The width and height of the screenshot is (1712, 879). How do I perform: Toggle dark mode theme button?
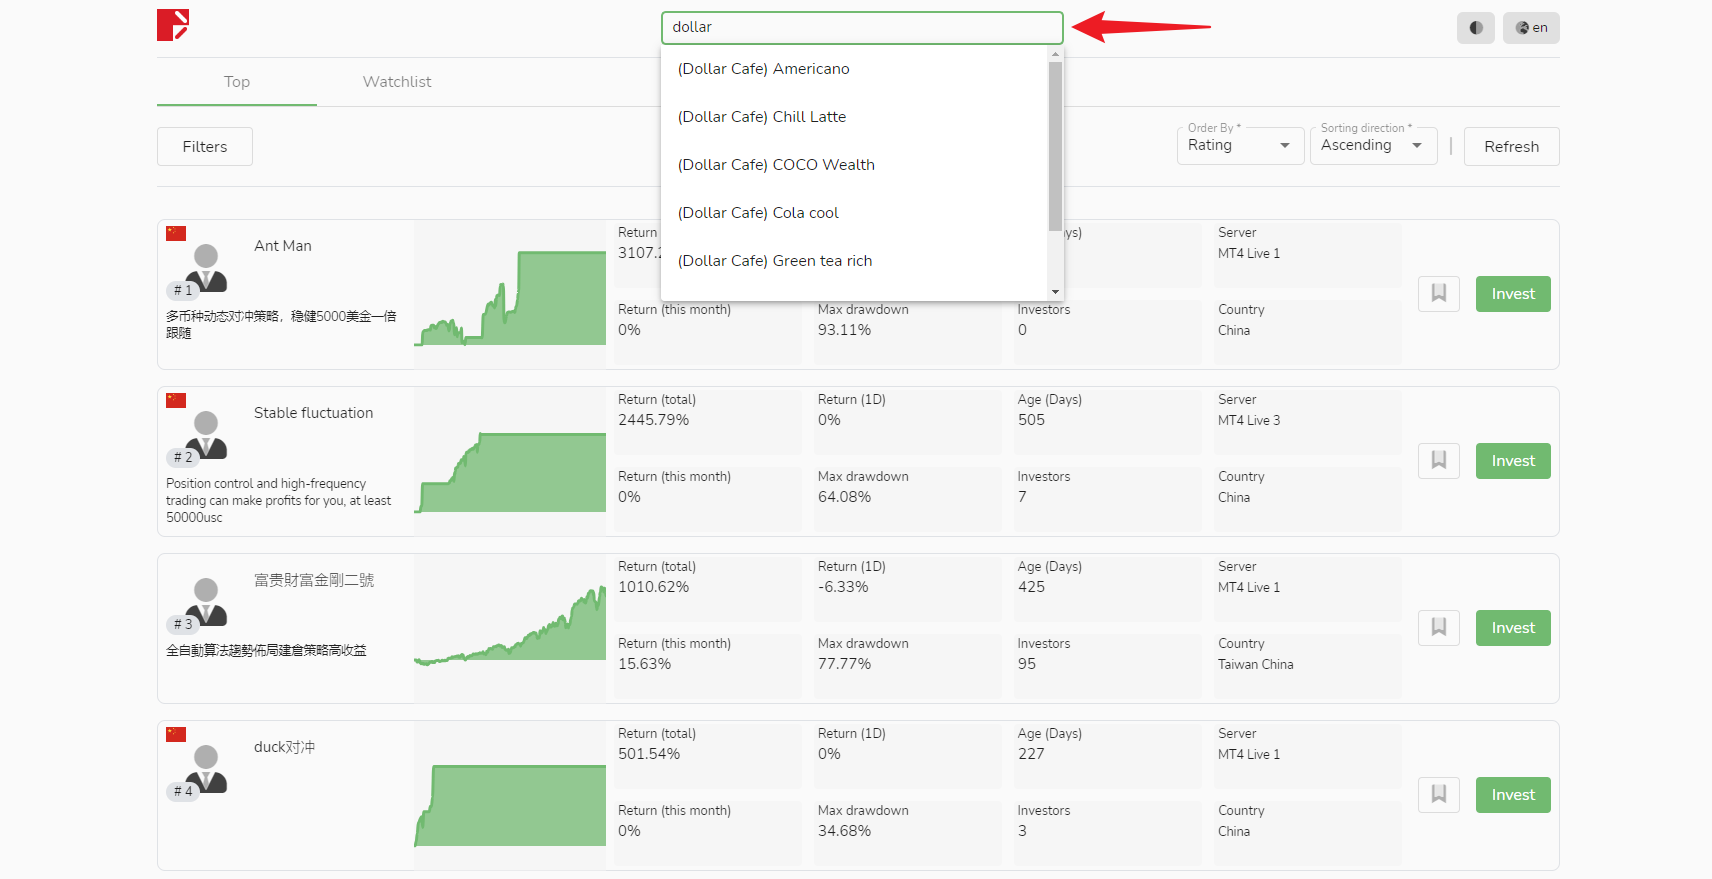[x=1475, y=28]
